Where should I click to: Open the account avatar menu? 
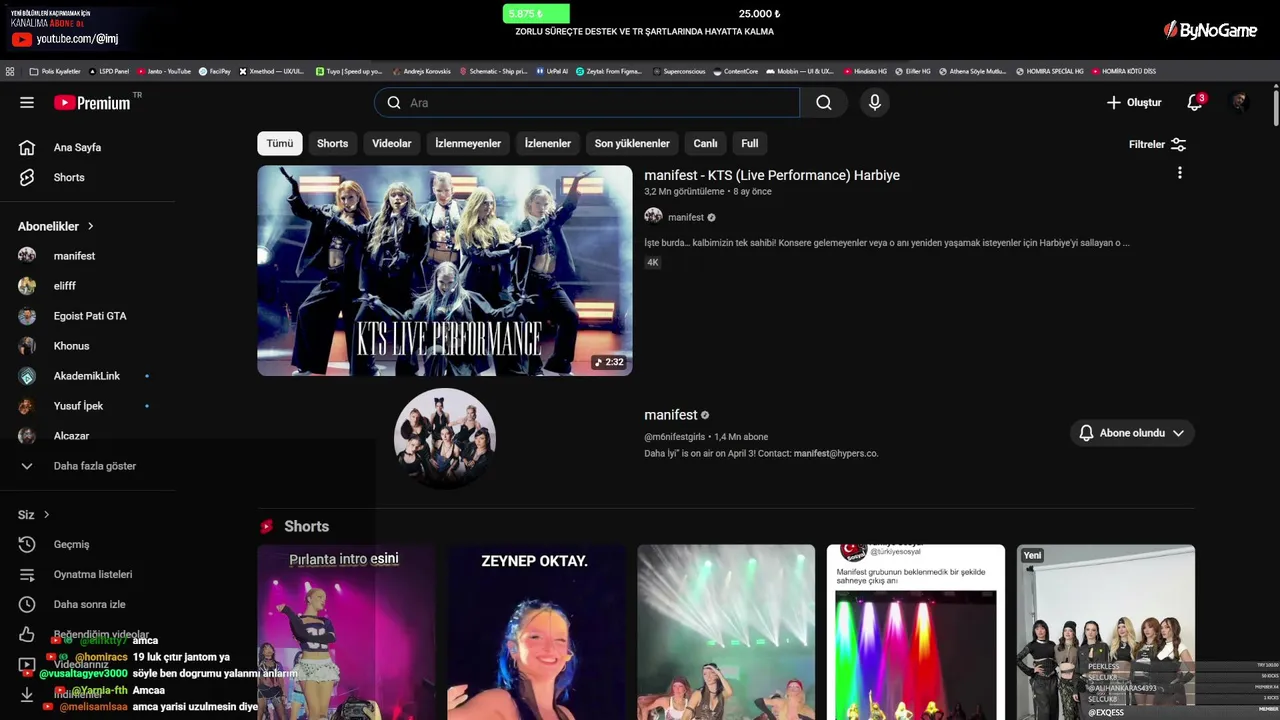coord(1240,103)
